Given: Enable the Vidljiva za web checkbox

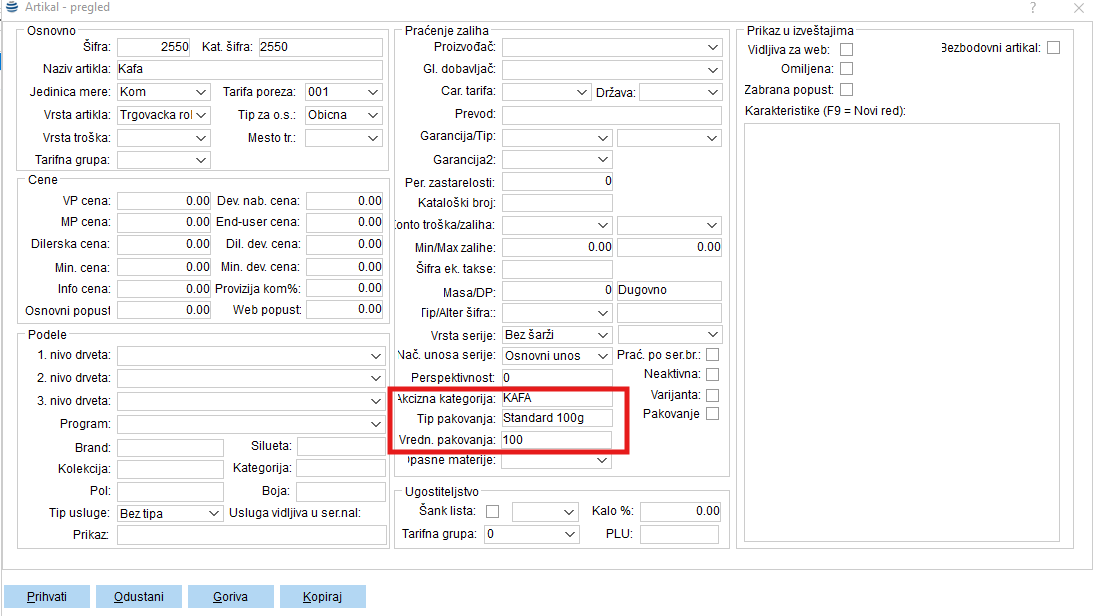Looking at the screenshot, I should [x=847, y=49].
